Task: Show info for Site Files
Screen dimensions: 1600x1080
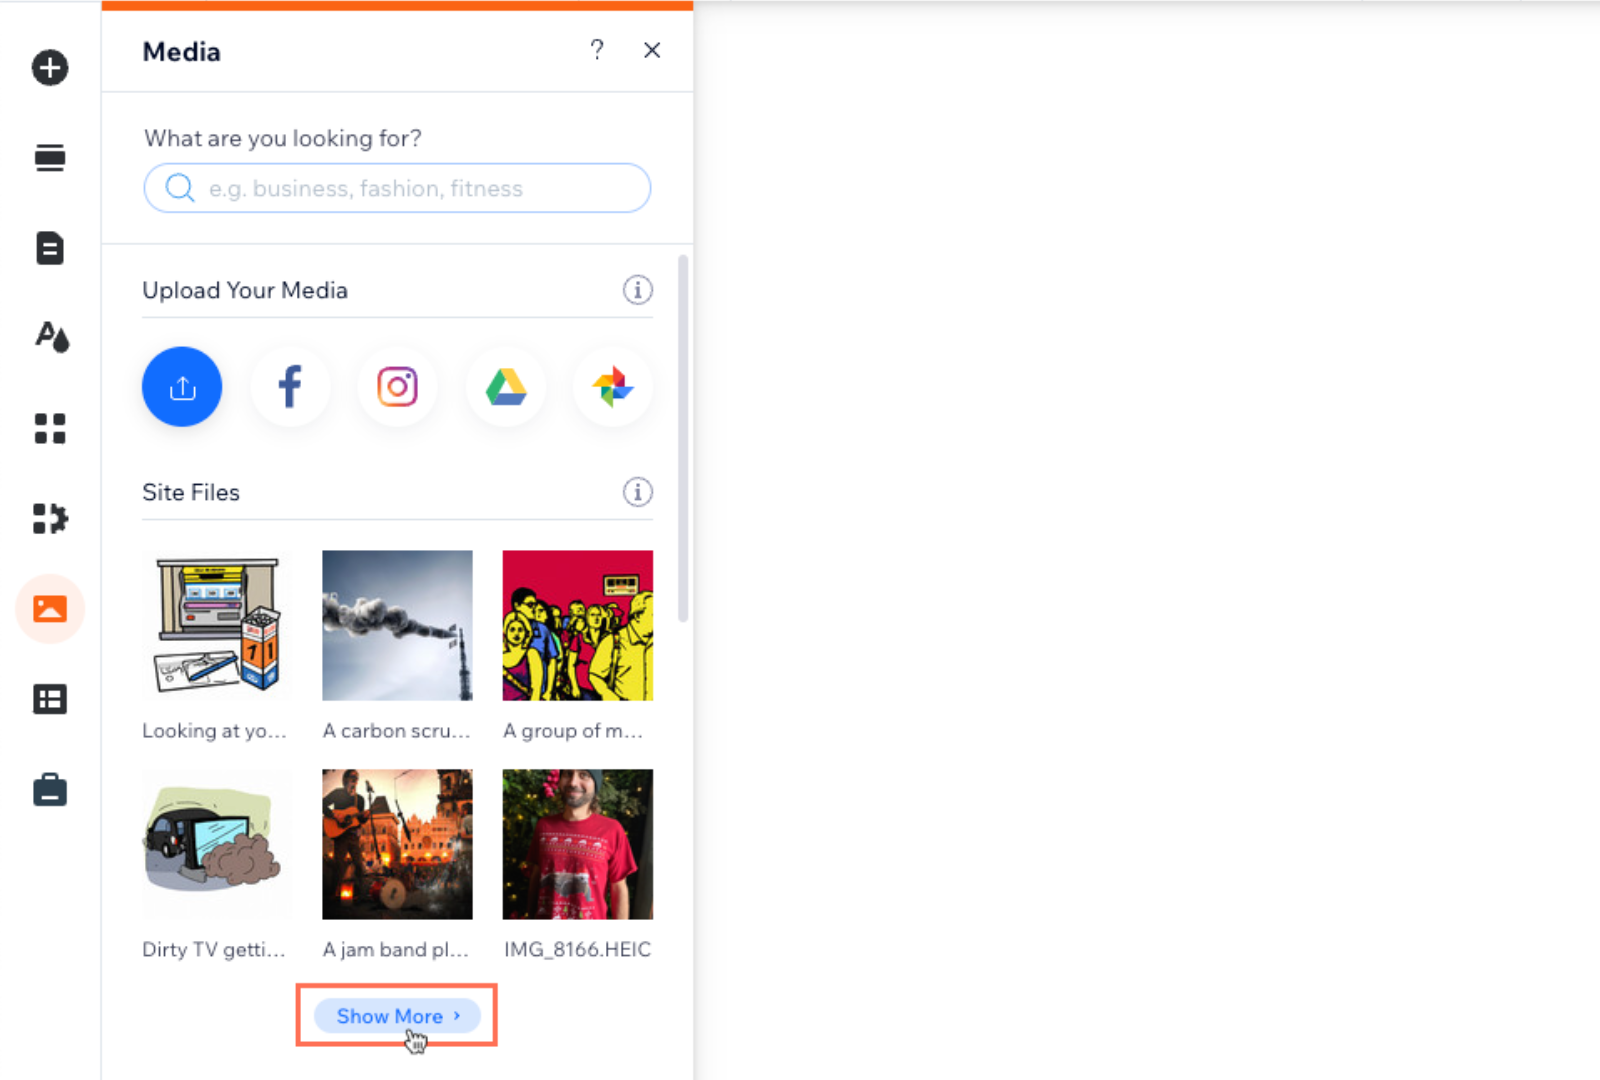Action: pyautogui.click(x=638, y=492)
